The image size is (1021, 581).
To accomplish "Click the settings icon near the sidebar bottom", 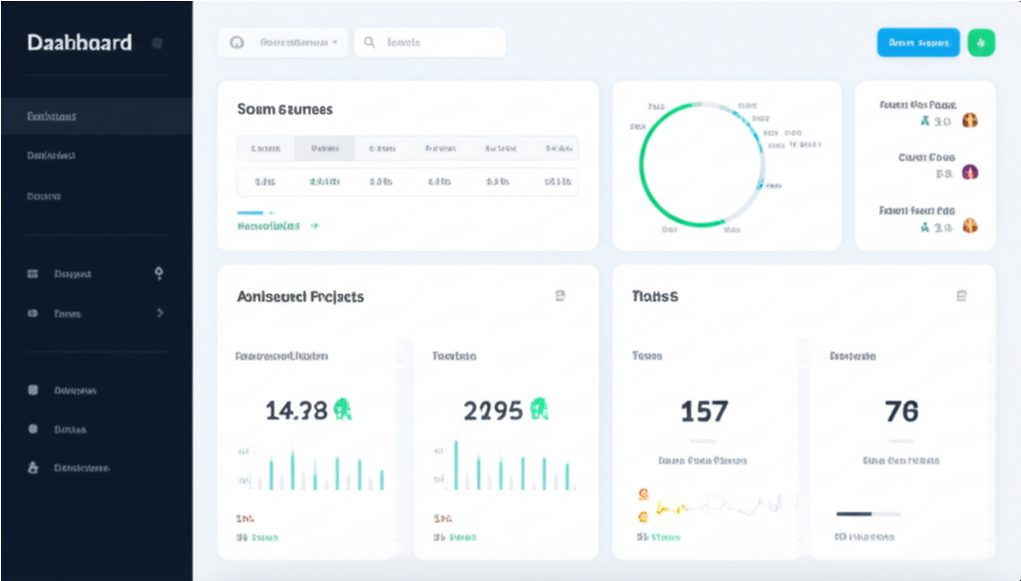I will coord(33,429).
